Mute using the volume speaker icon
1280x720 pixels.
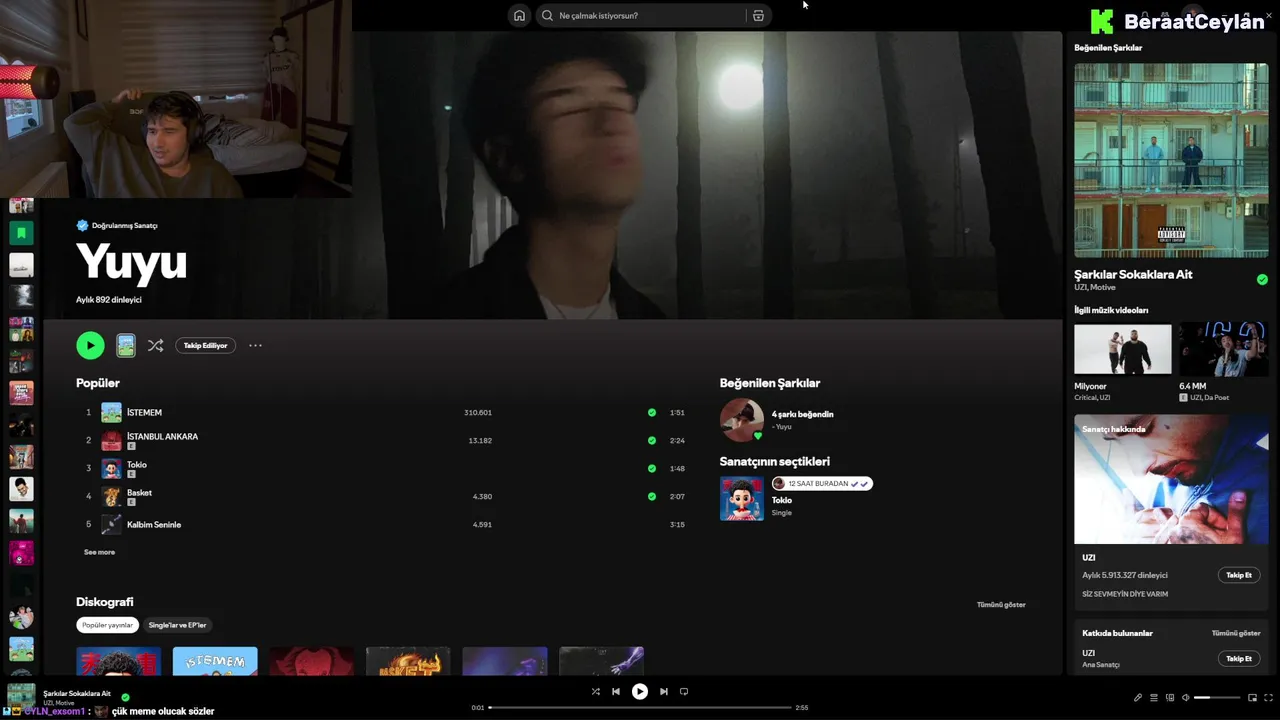[x=1185, y=697]
